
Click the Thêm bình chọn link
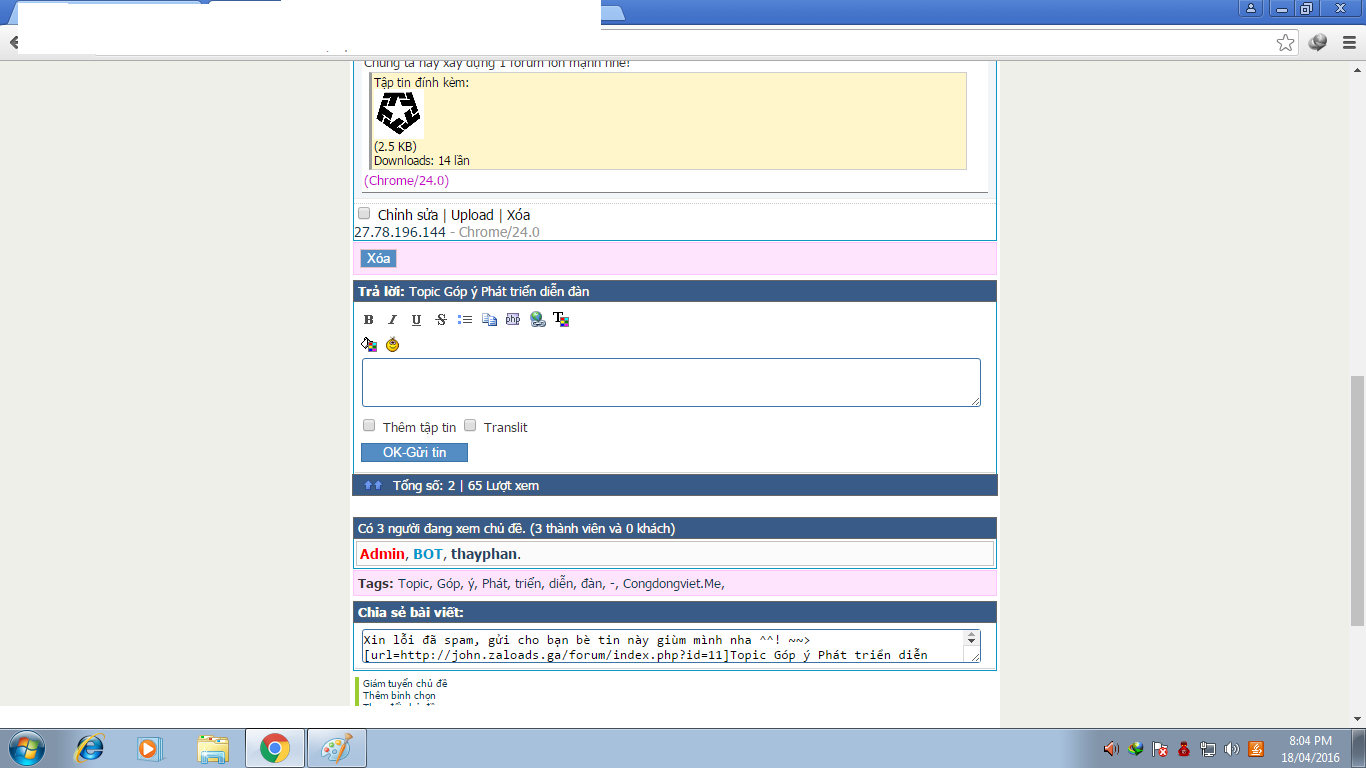pyautogui.click(x=399, y=696)
